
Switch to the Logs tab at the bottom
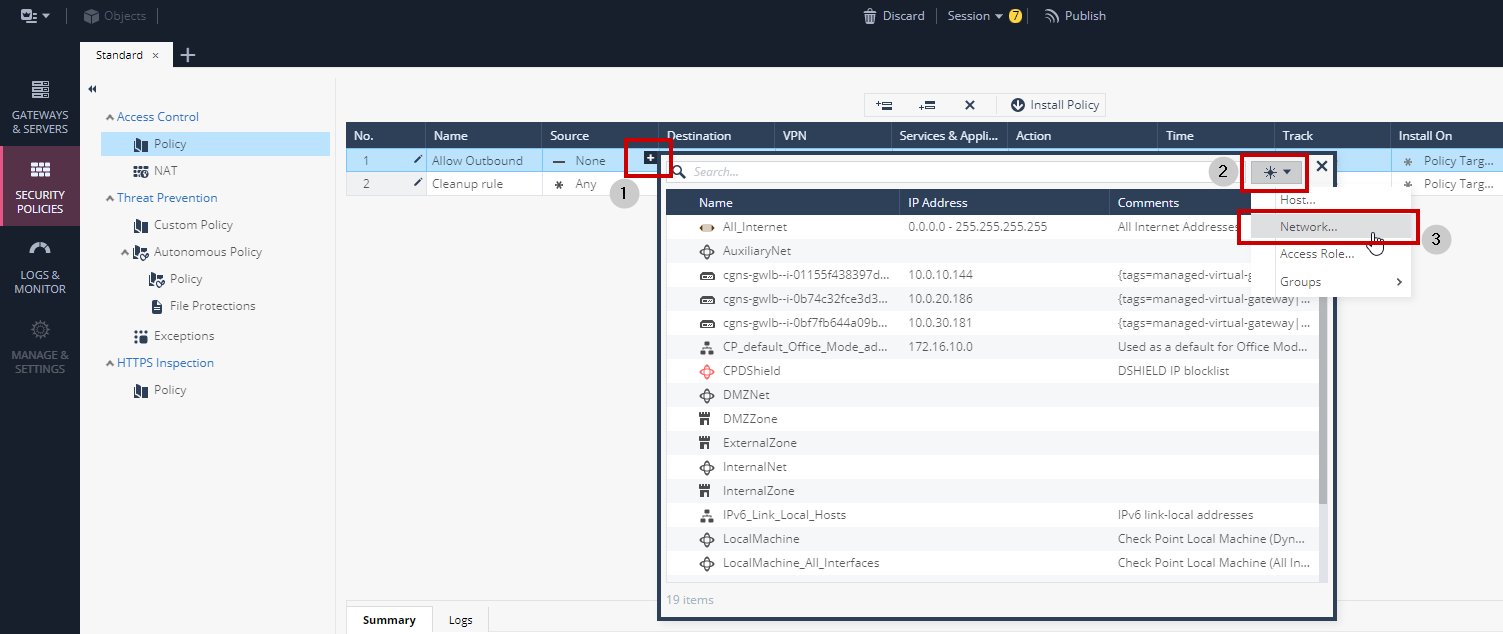460,619
